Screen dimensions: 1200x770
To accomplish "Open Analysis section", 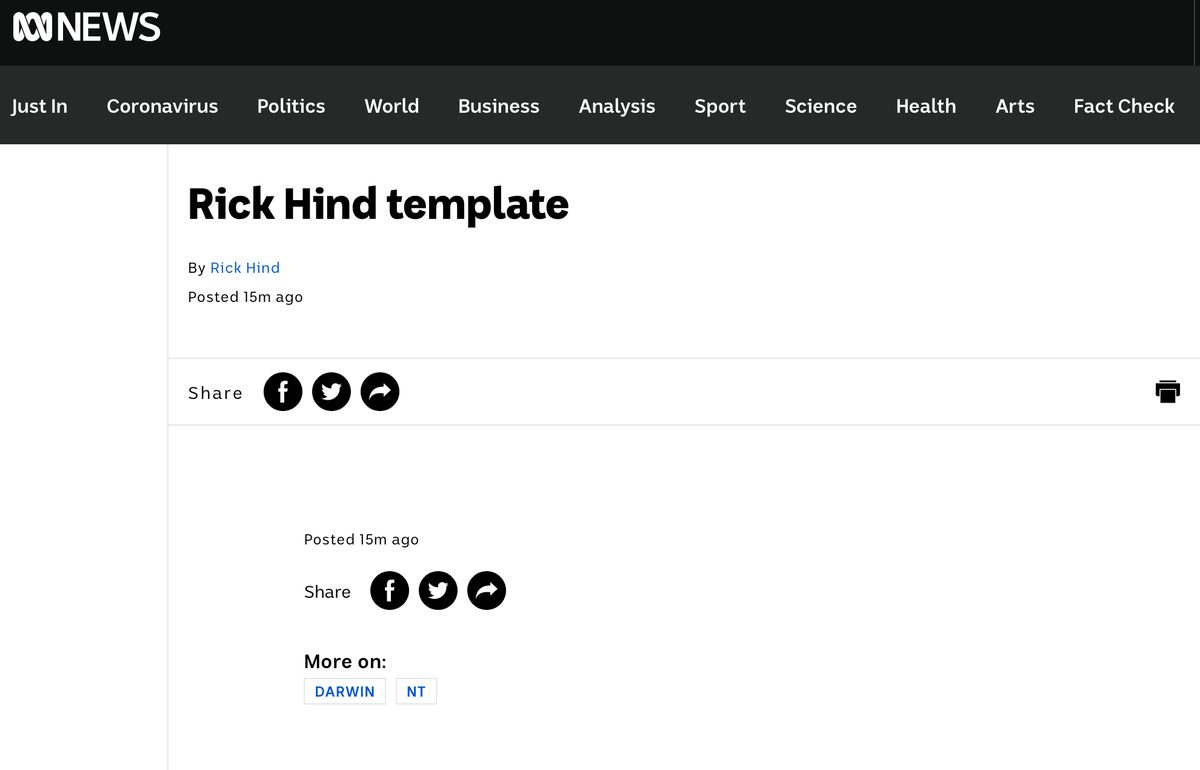I will point(617,106).
